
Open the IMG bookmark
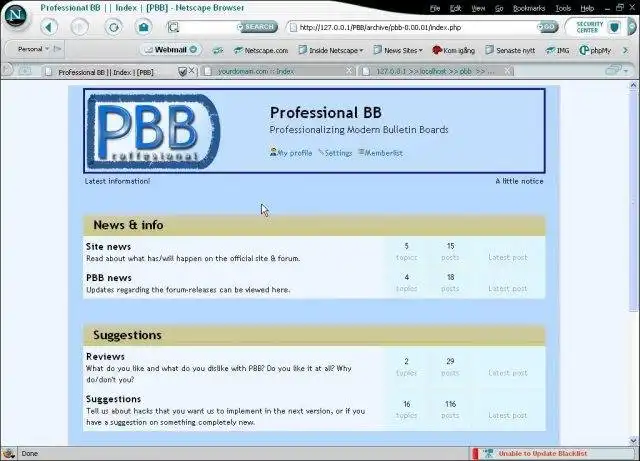[558, 50]
